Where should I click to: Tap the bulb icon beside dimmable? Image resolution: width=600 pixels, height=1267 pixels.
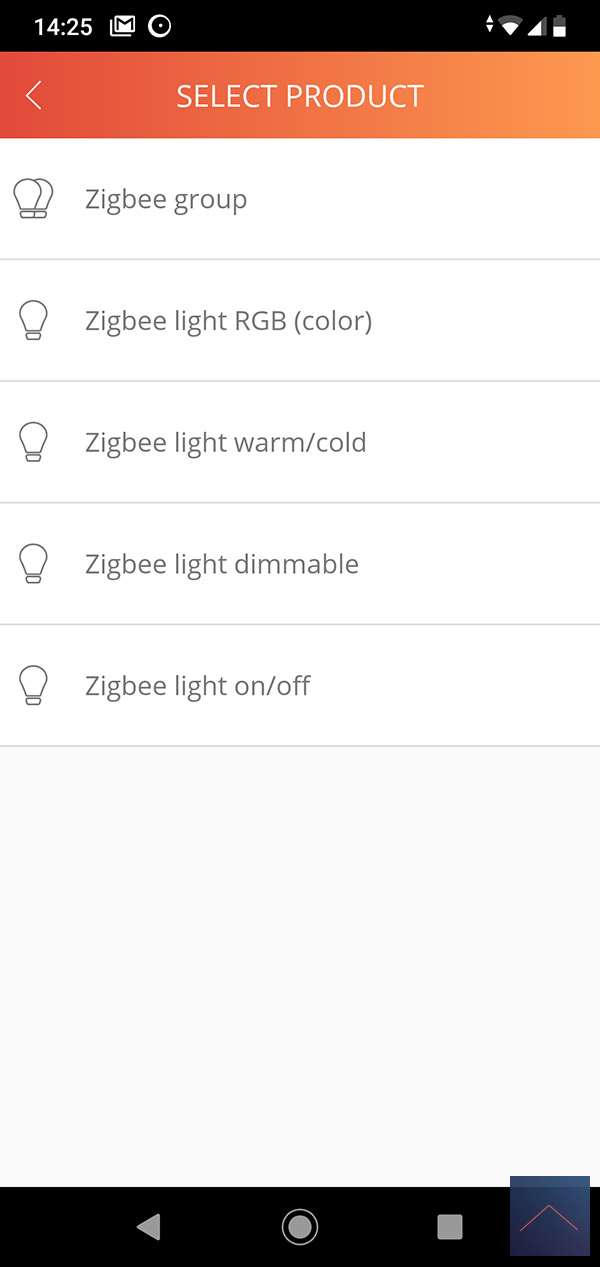[x=33, y=564]
